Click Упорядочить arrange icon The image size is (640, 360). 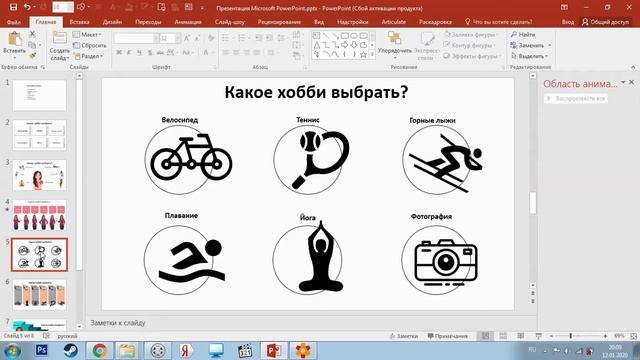tap(395, 39)
